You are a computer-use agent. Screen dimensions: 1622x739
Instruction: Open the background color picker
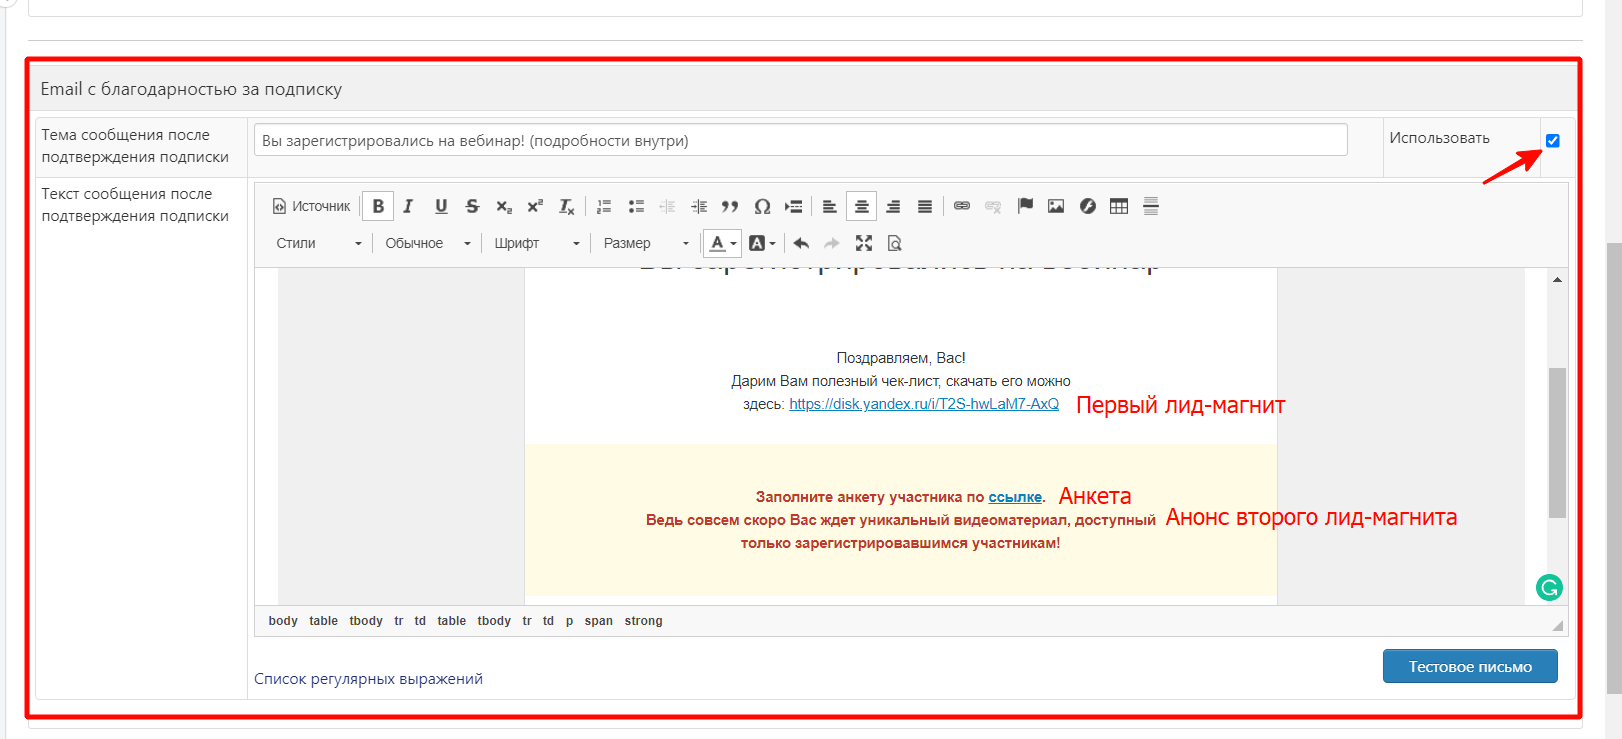762,243
